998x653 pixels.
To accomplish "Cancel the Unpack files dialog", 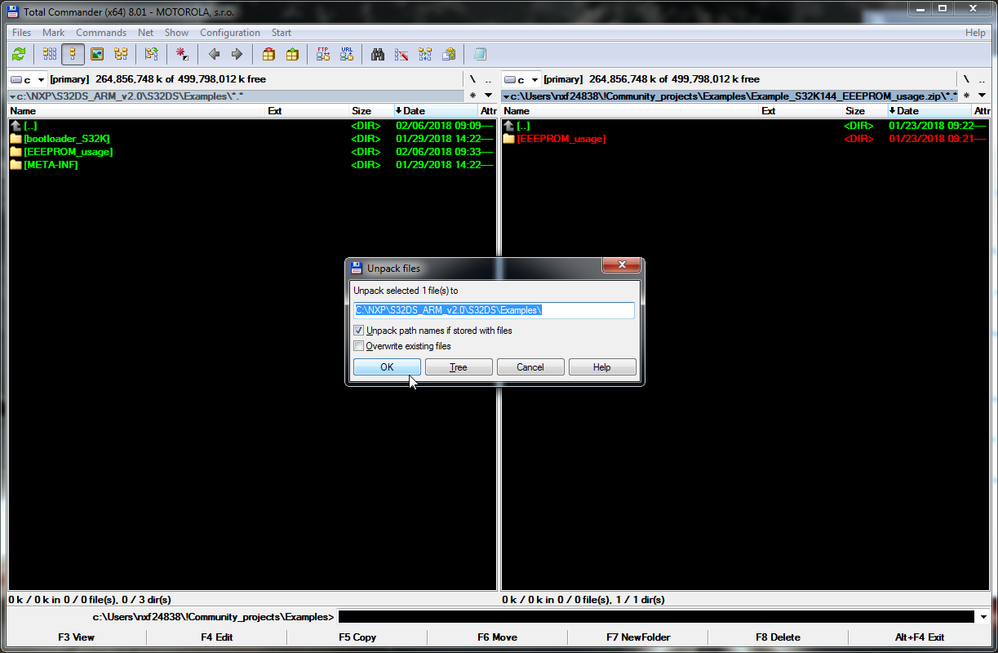I will point(530,367).
